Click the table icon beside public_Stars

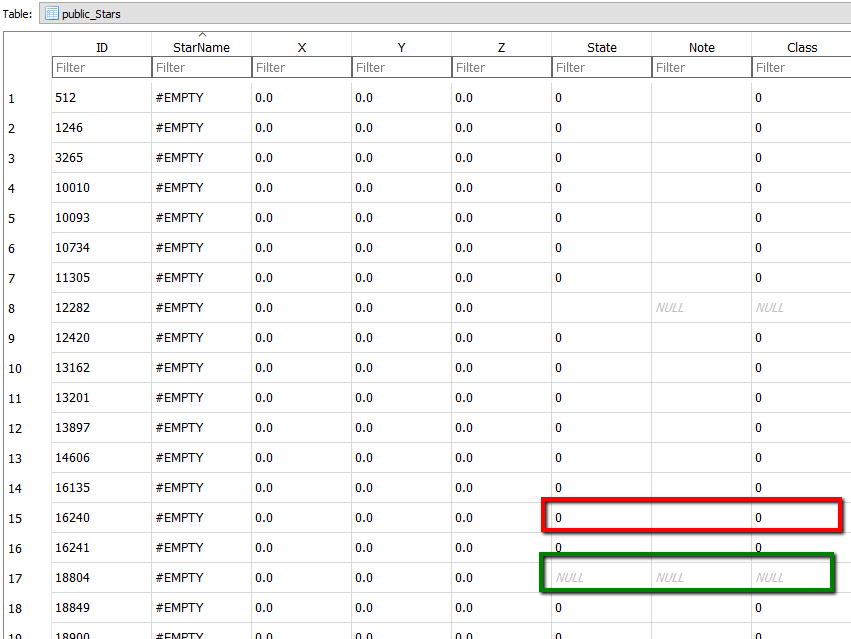52,14
